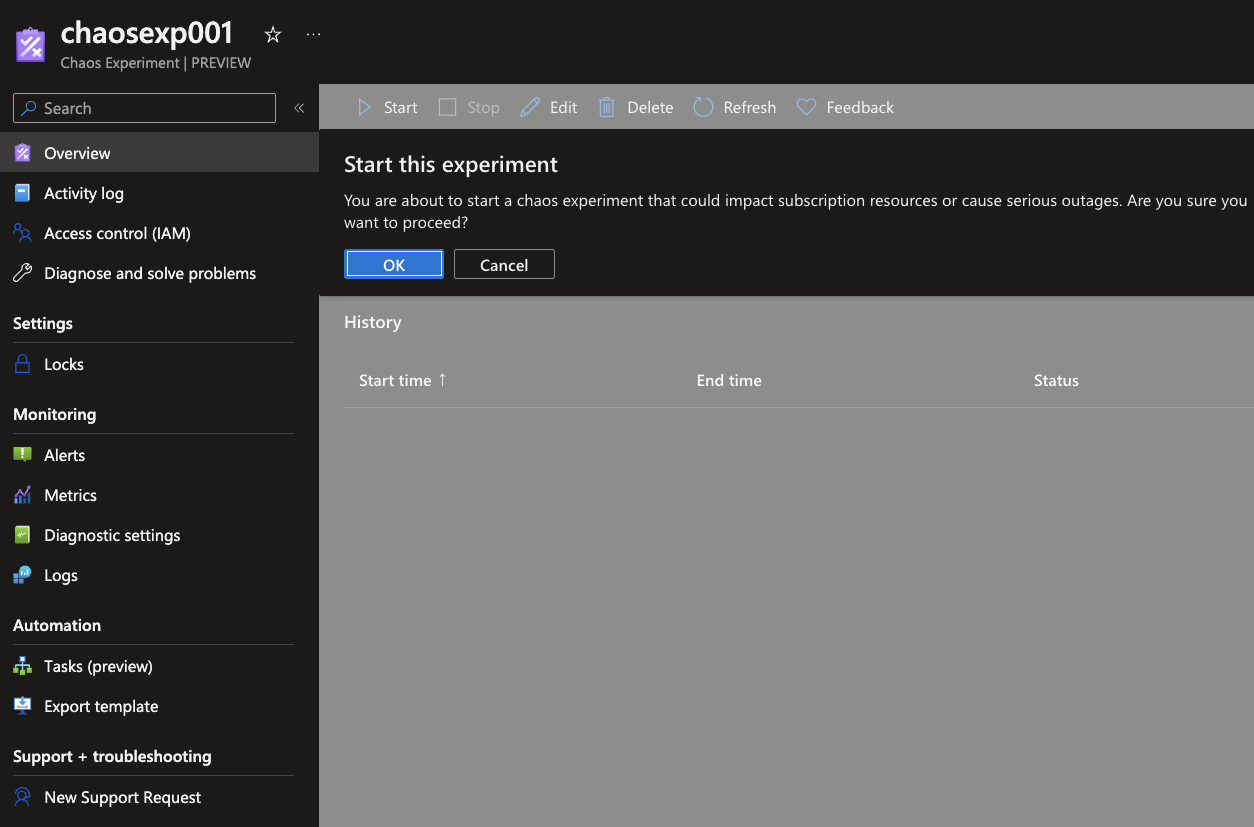Click the Delete toolbar label
This screenshot has width=1254, height=827.
click(650, 107)
